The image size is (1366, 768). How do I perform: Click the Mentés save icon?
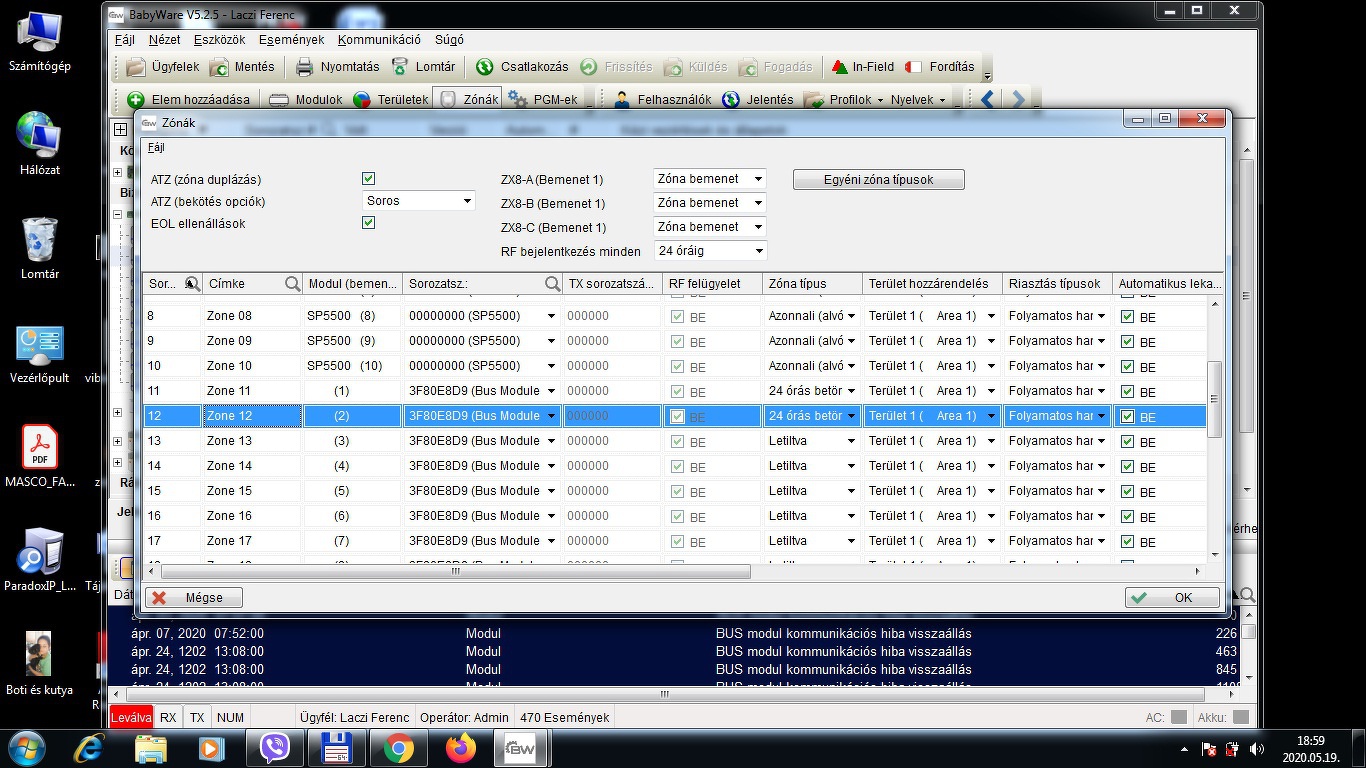pos(217,67)
